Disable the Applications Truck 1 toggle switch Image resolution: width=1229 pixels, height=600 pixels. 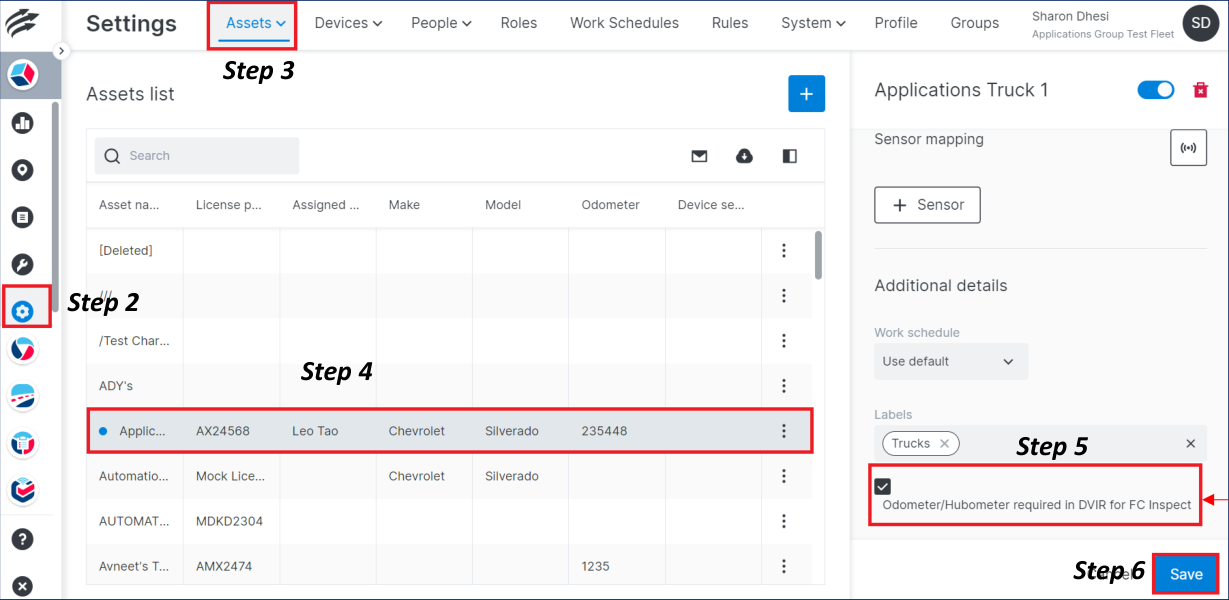click(1155, 89)
